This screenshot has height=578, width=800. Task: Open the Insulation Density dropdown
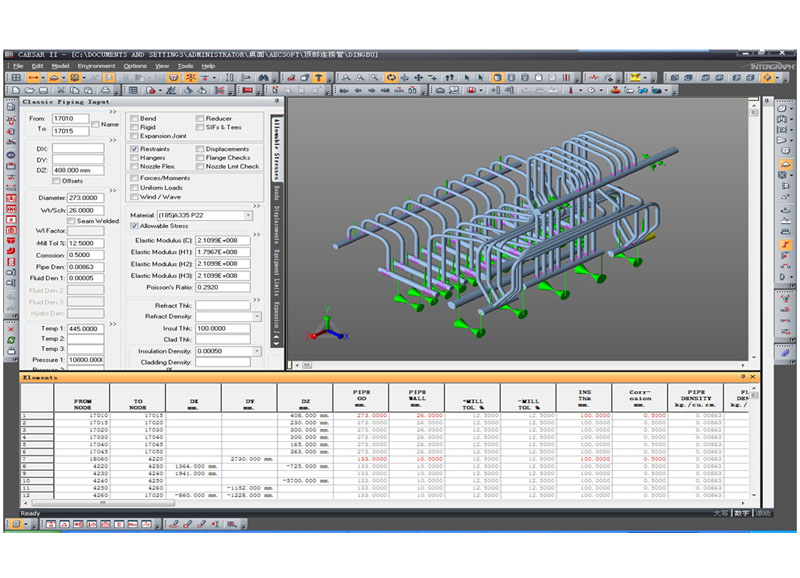(x=256, y=351)
